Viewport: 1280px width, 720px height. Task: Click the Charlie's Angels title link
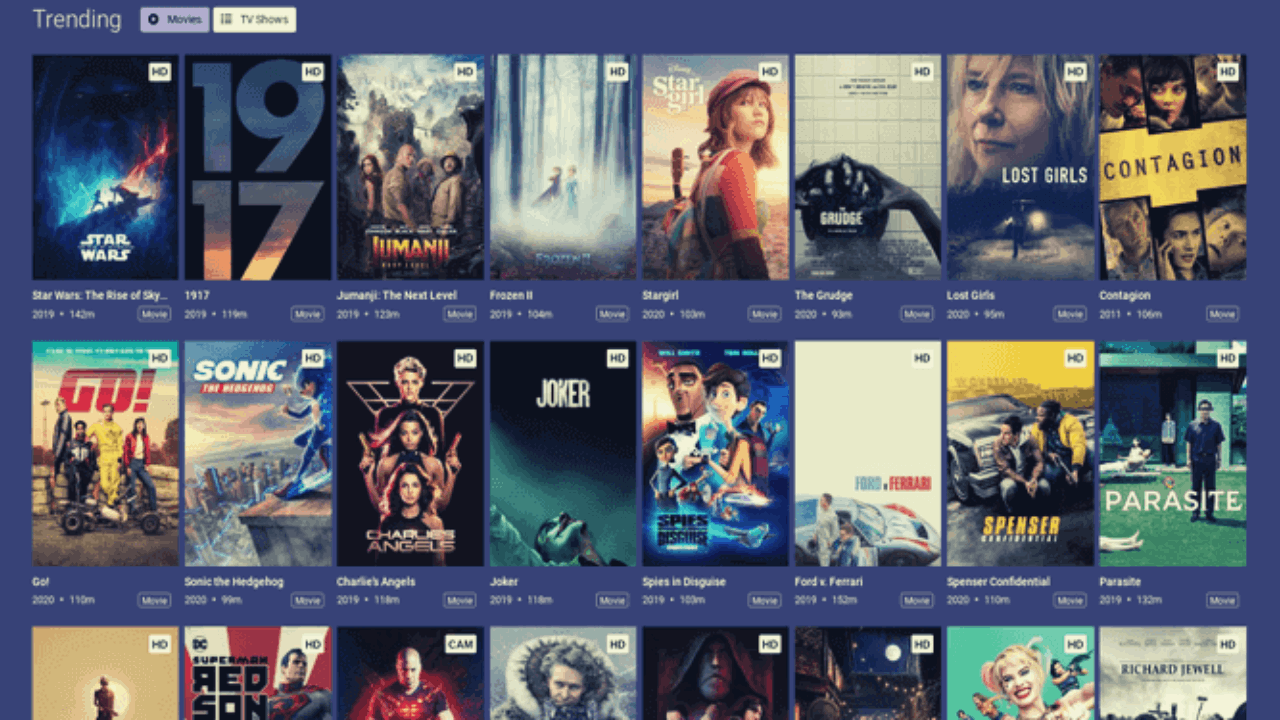pos(376,582)
